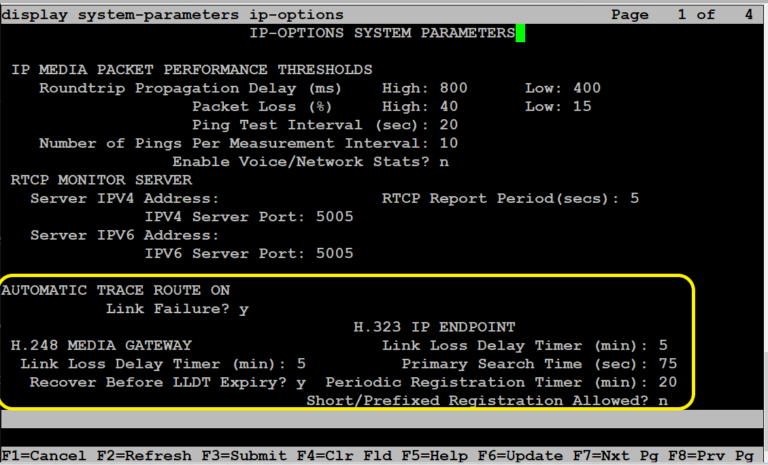
Task: Click the Primary Search Time value 75
Action: pos(668,364)
